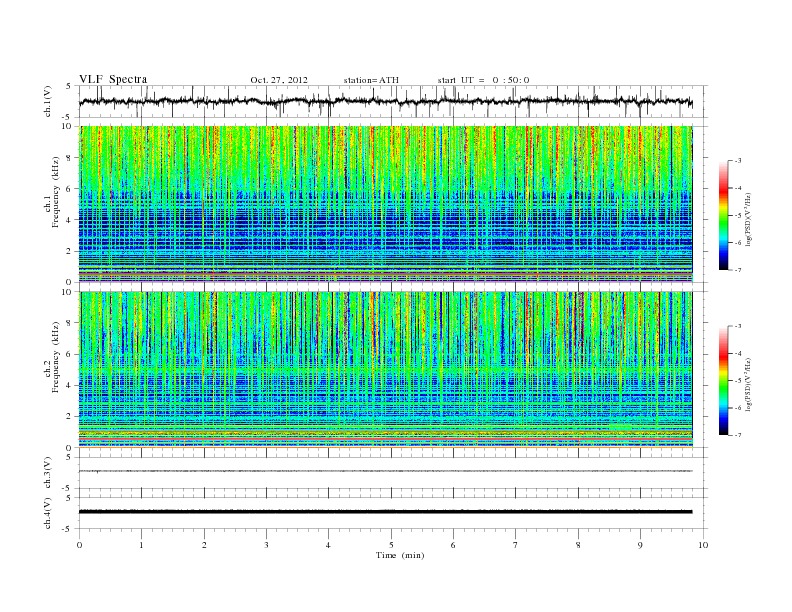Click the "ch.4(V)" axis label
The height and width of the screenshot is (612, 792).
point(48,513)
